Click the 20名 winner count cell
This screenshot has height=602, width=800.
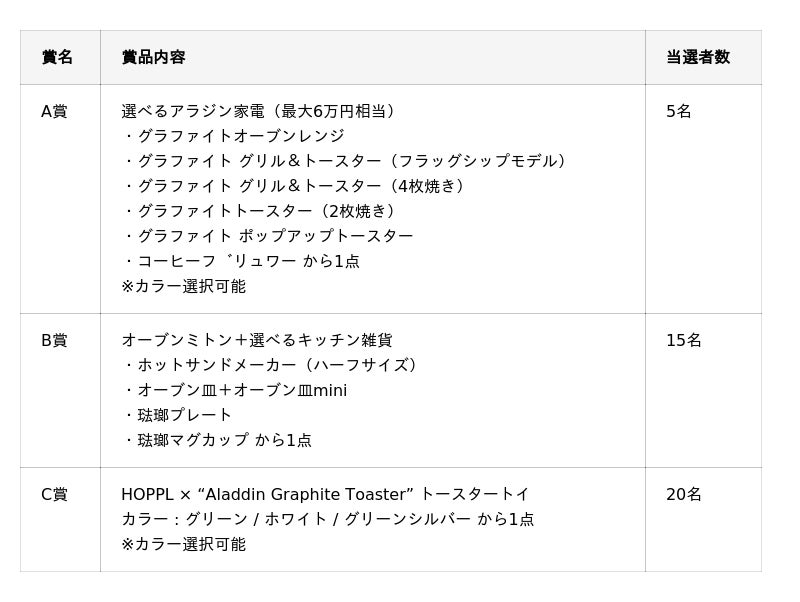684,494
